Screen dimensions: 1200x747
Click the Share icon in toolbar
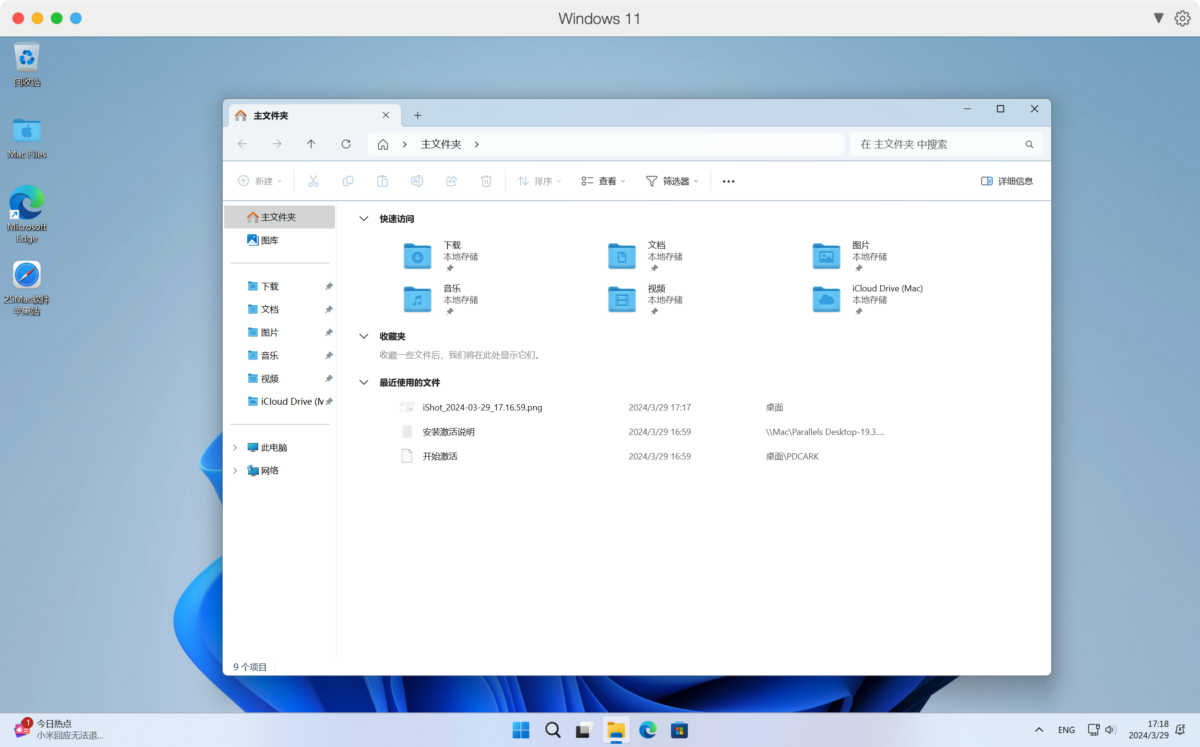451,181
